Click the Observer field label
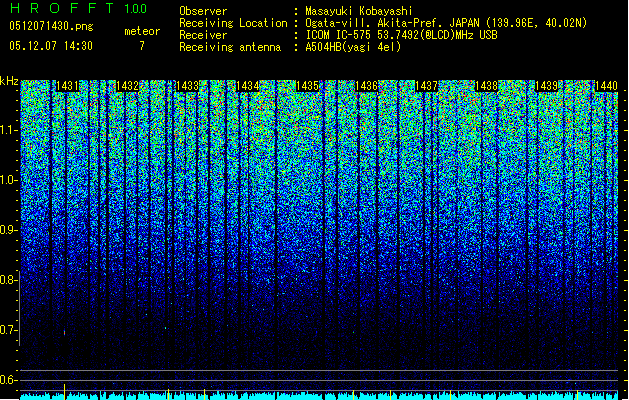629x400 pixels. [203, 11]
